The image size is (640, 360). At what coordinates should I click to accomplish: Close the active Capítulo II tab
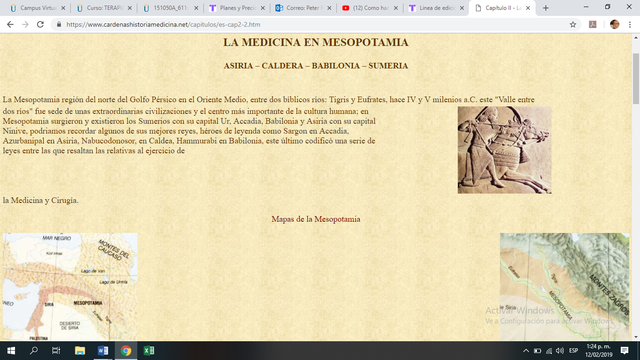[x=528, y=8]
